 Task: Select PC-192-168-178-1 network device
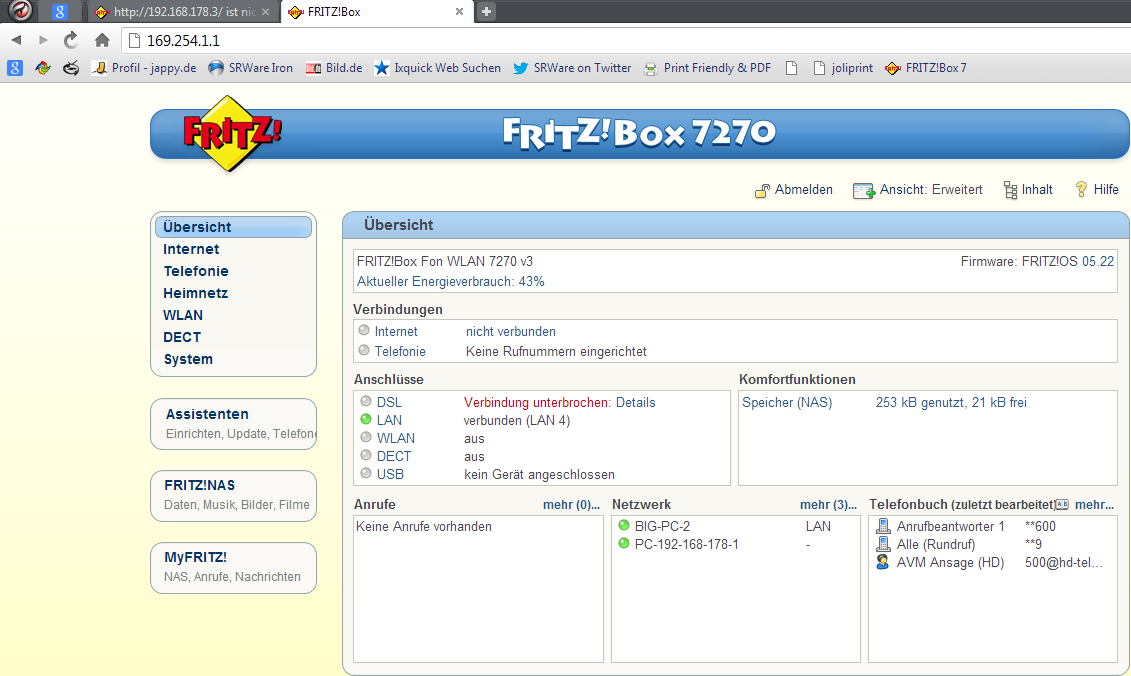click(687, 545)
